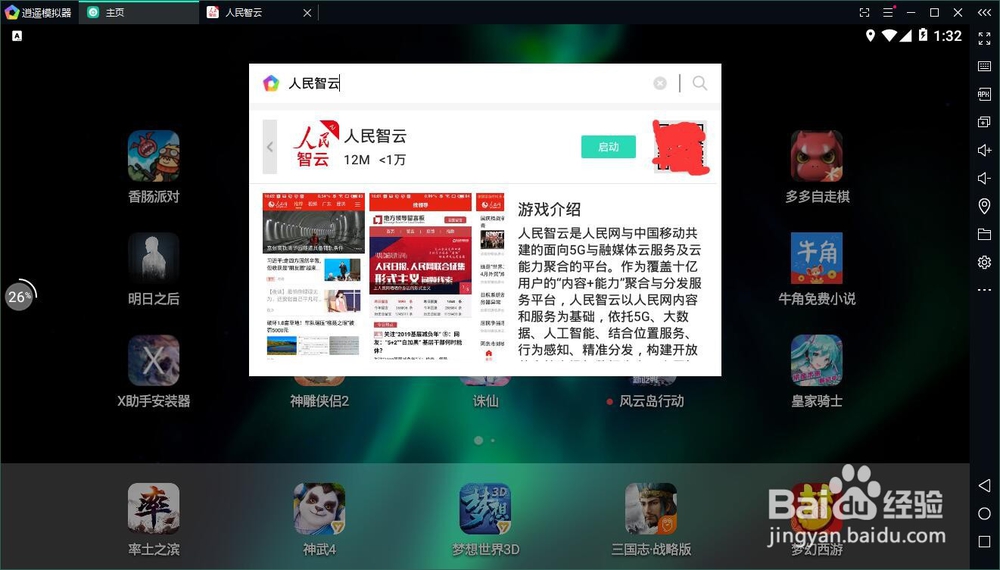Launch 率土之滨 from the dock
This screenshot has width=1000, height=570.
(x=153, y=508)
